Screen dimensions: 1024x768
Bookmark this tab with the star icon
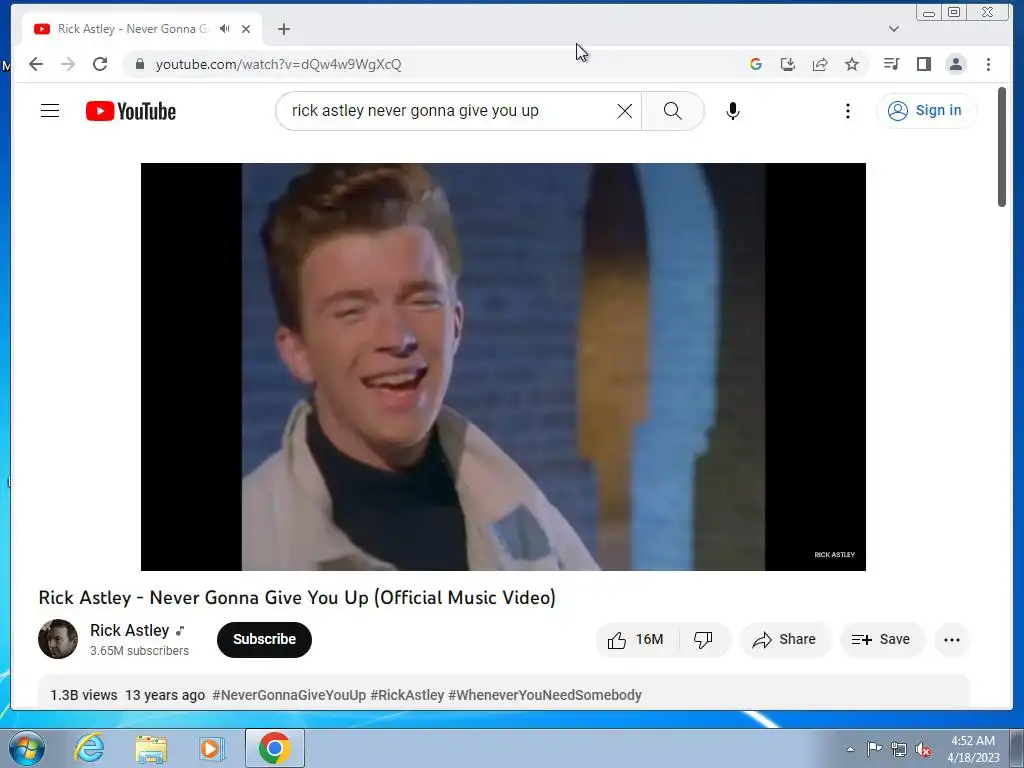click(852, 64)
